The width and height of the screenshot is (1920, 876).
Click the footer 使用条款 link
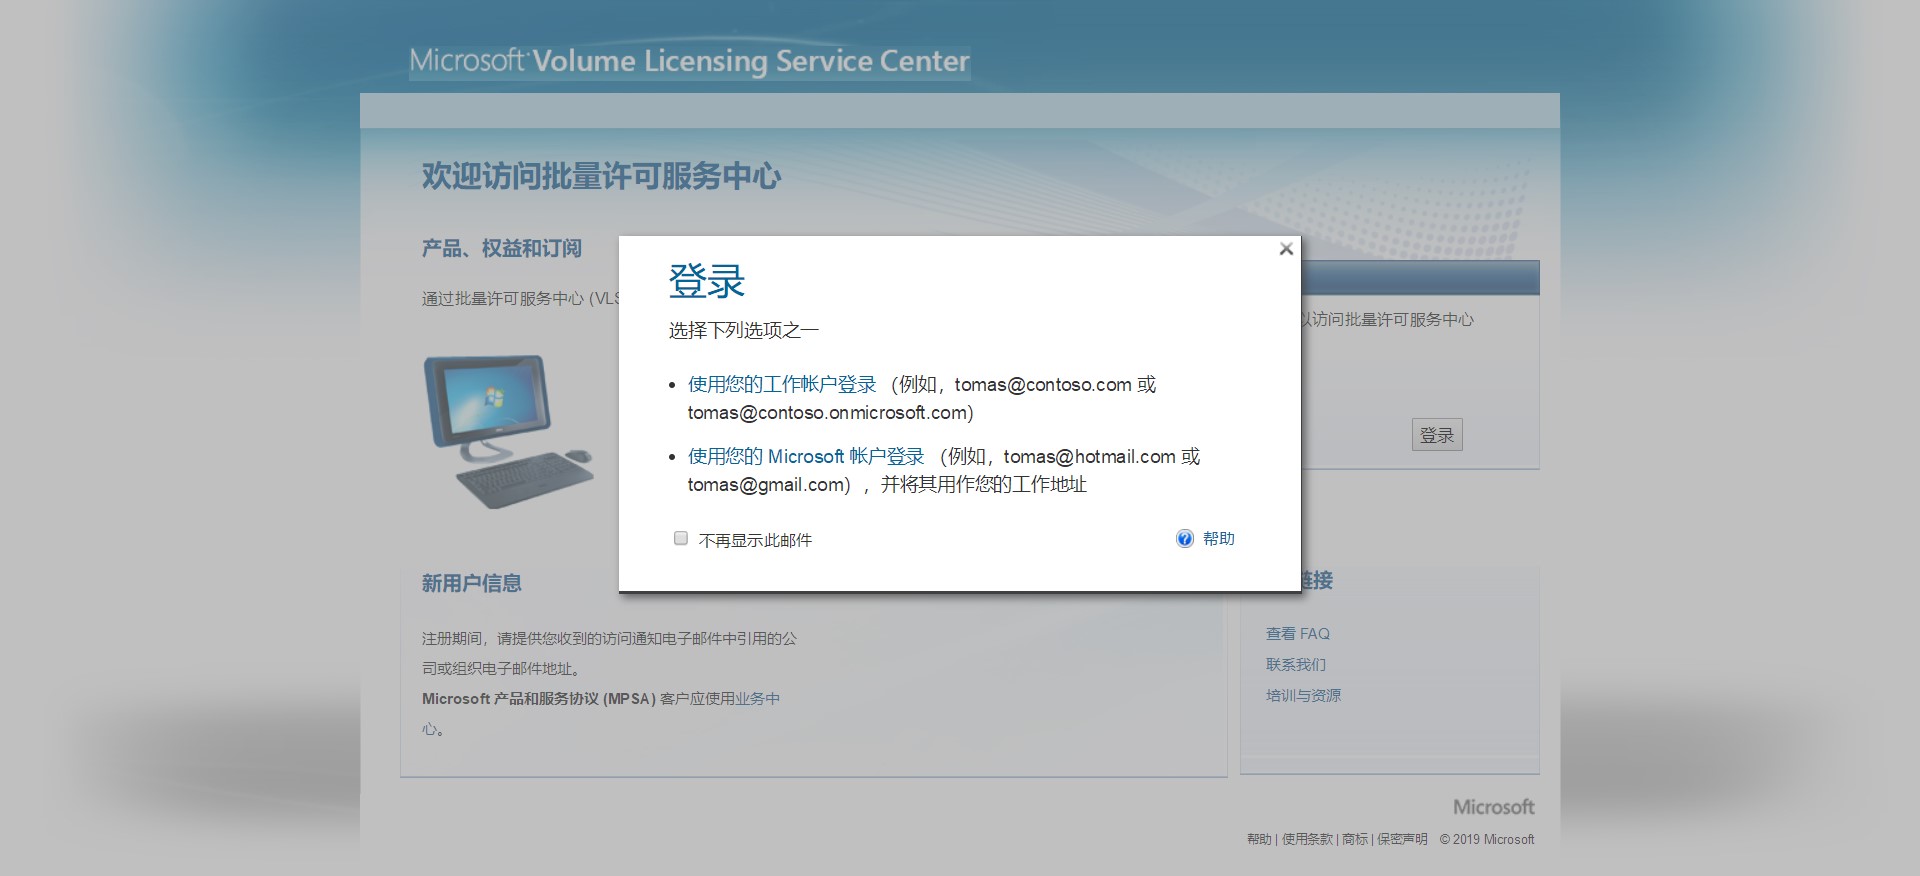point(1307,839)
